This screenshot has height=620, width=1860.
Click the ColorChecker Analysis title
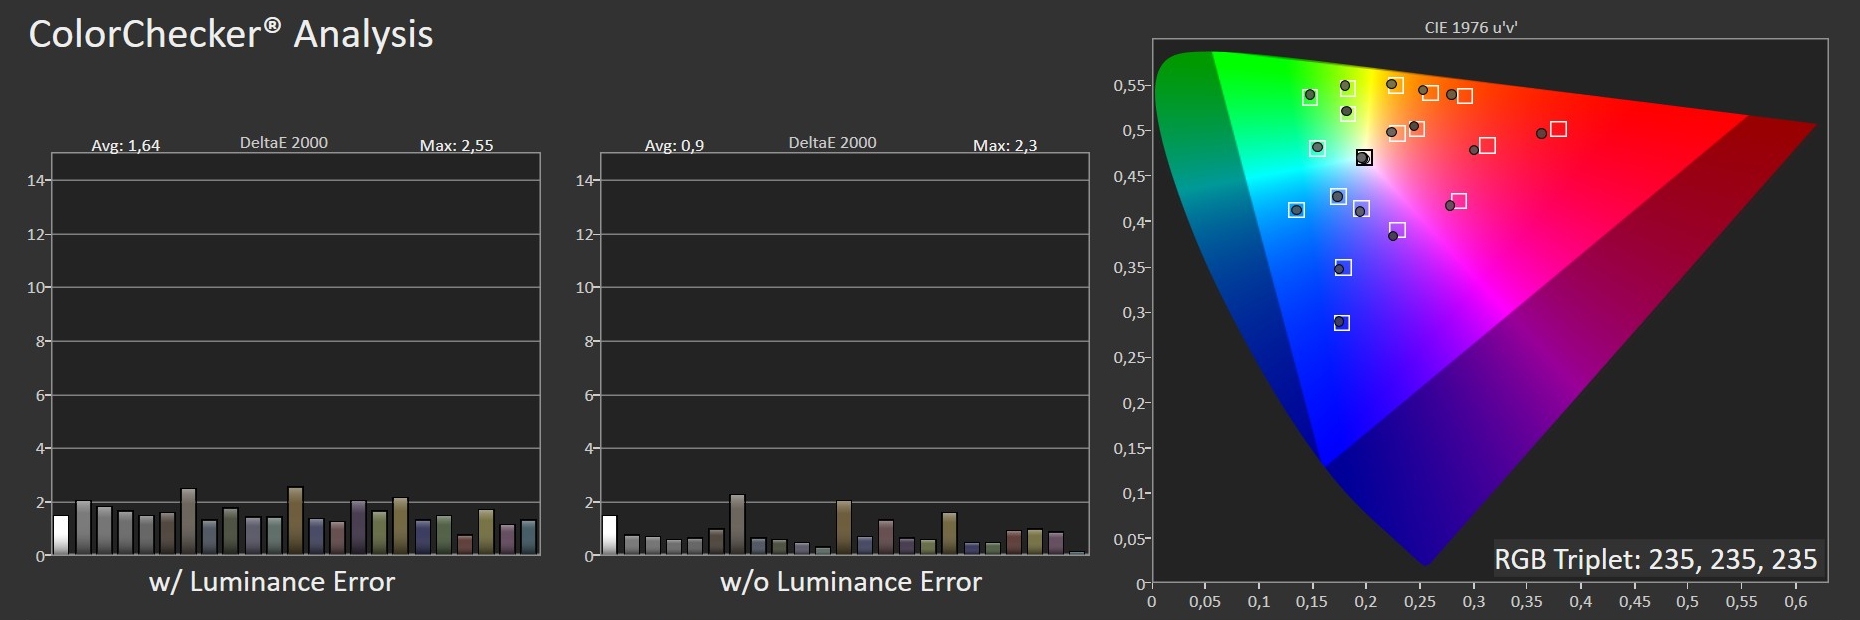tap(231, 34)
